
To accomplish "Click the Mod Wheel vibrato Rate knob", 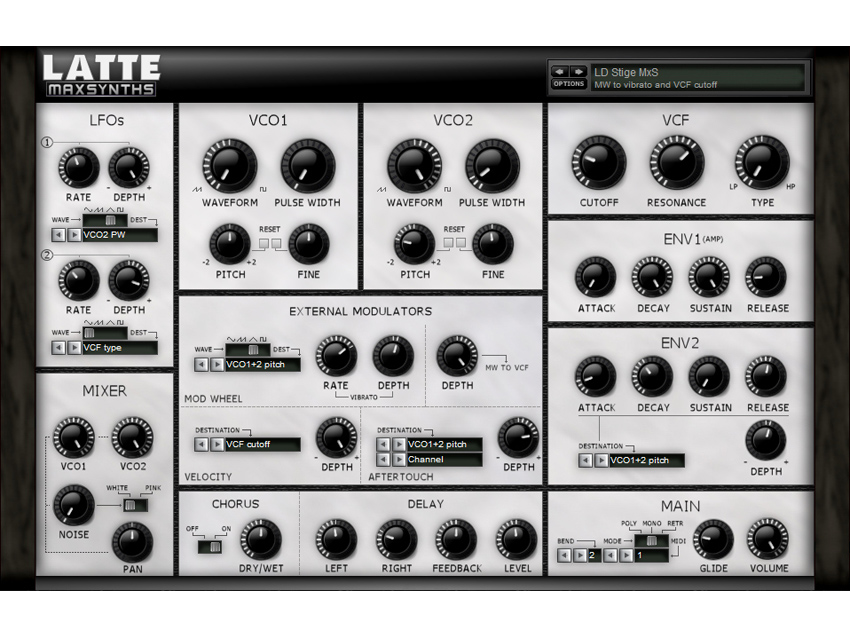I will pyautogui.click(x=336, y=356).
